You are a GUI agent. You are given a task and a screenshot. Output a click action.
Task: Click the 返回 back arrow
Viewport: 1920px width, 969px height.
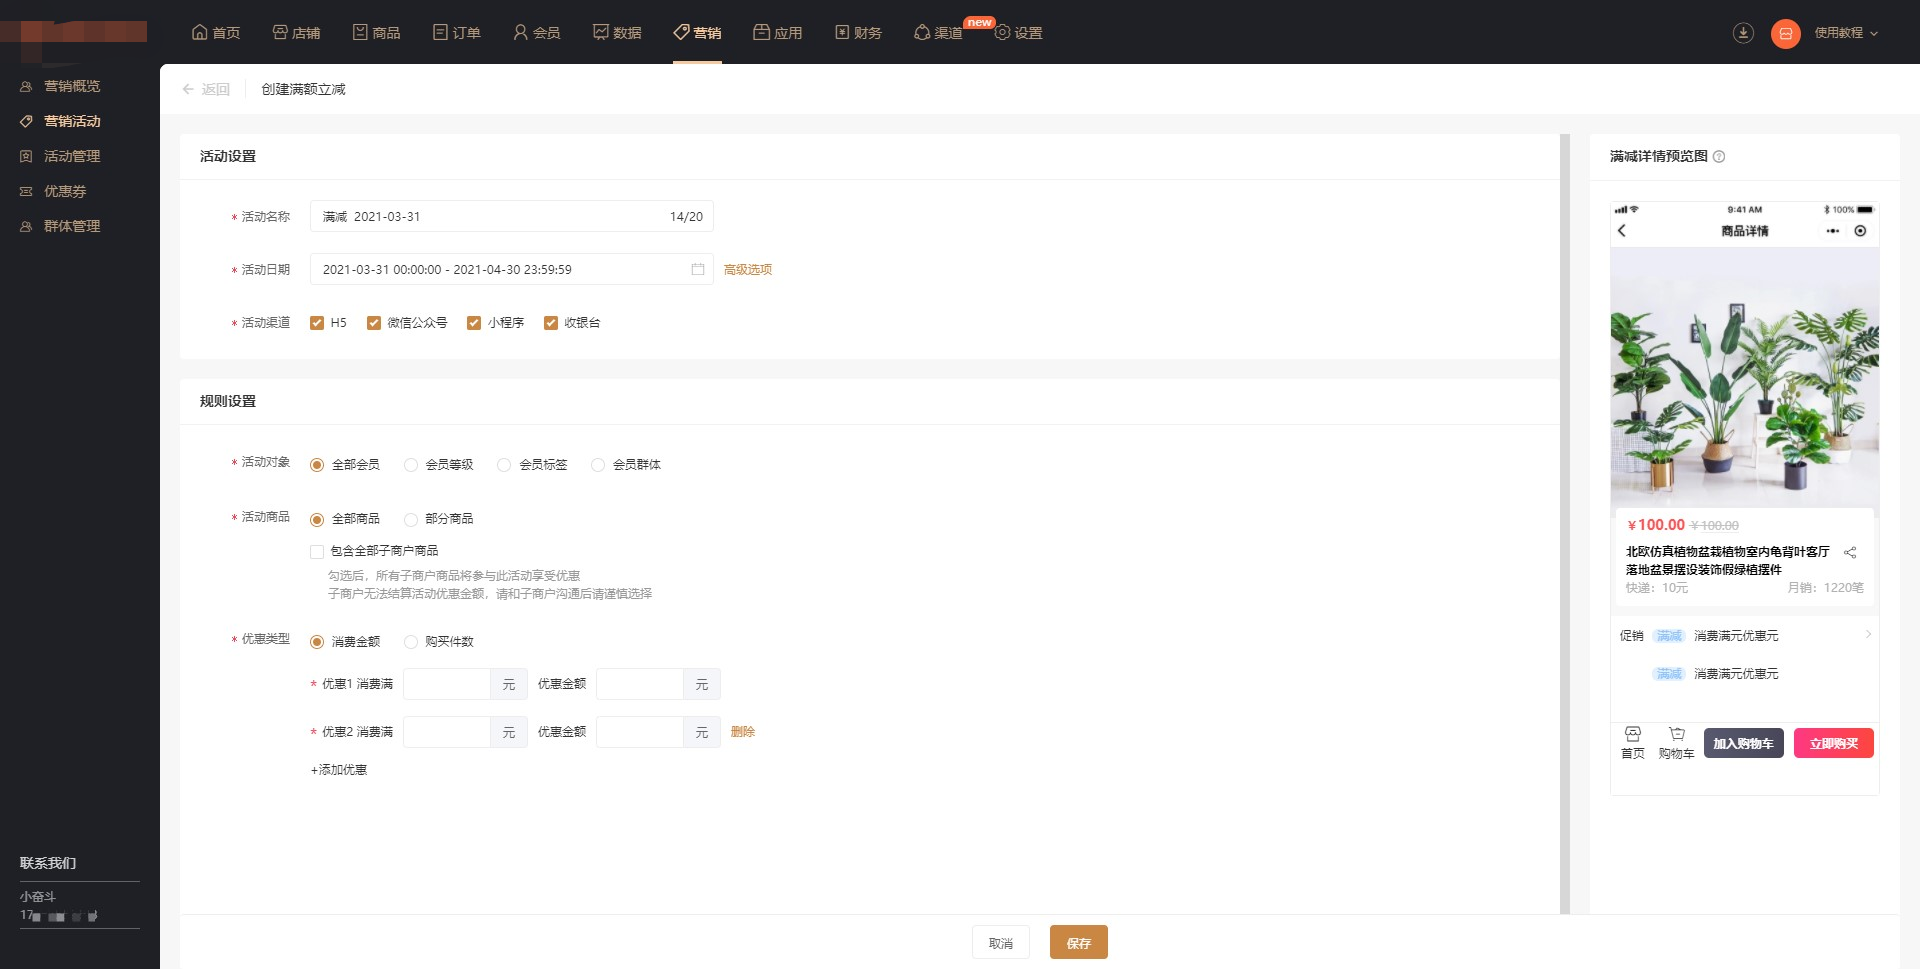188,90
